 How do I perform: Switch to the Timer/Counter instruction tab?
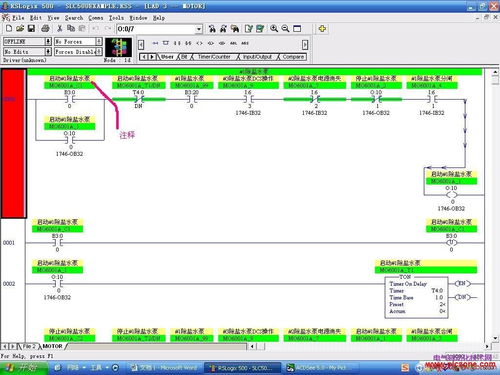[x=214, y=57]
